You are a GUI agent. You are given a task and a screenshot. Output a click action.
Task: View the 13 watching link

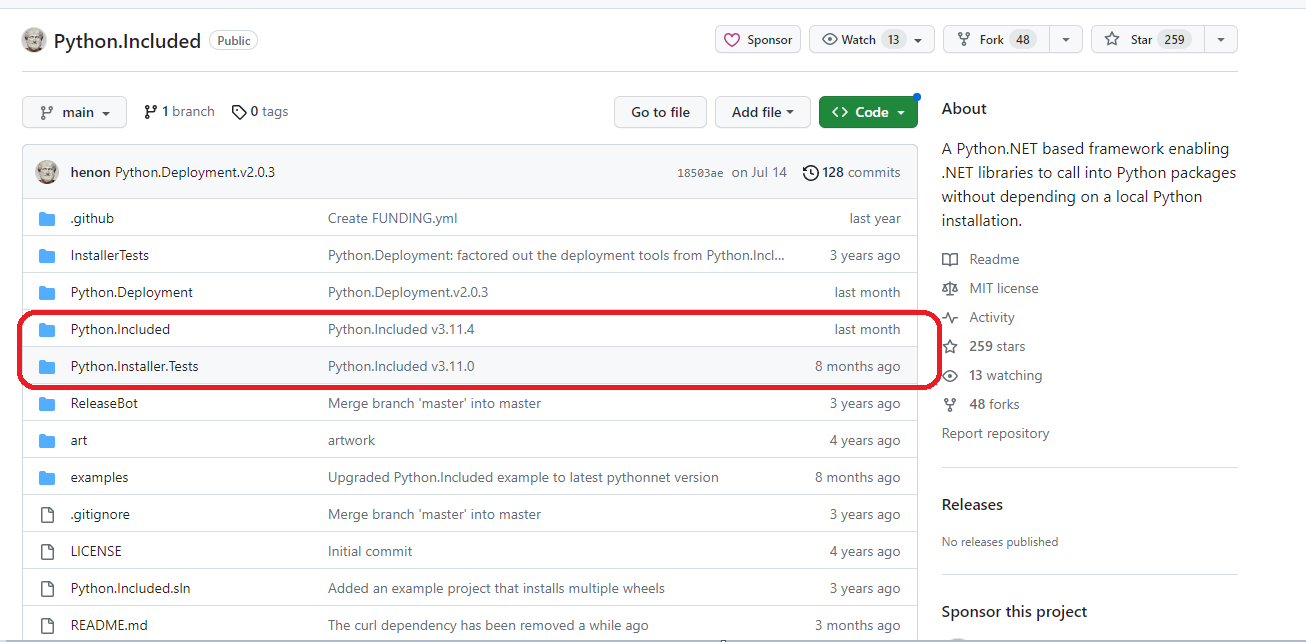[992, 375]
